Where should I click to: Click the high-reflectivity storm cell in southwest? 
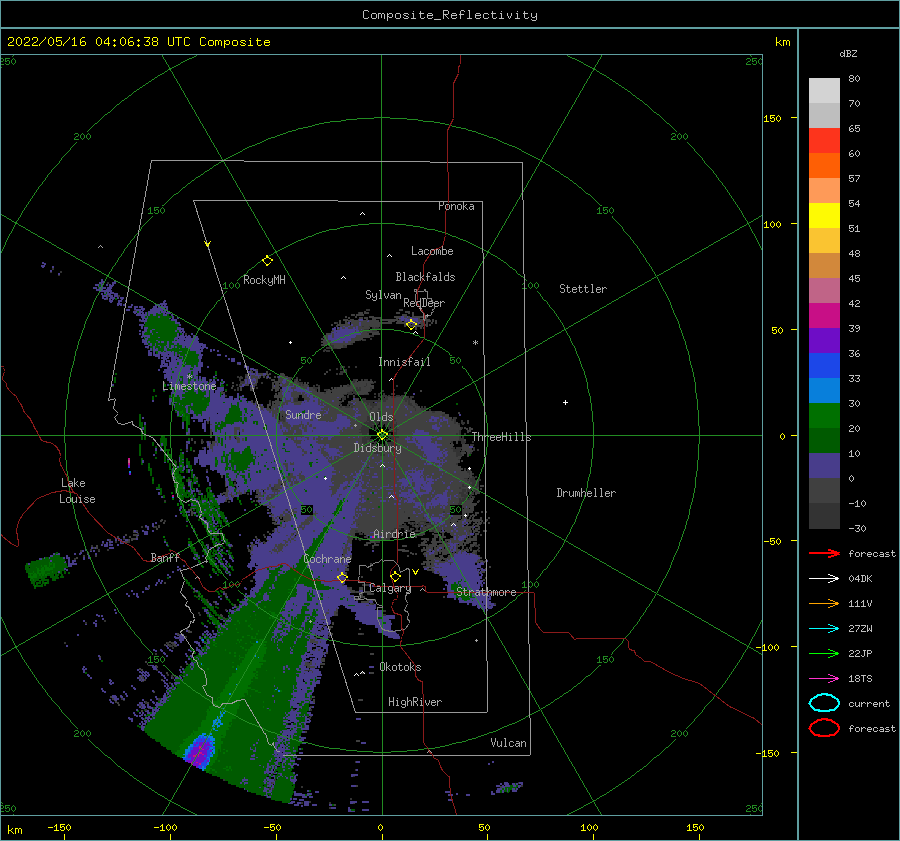coord(200,750)
